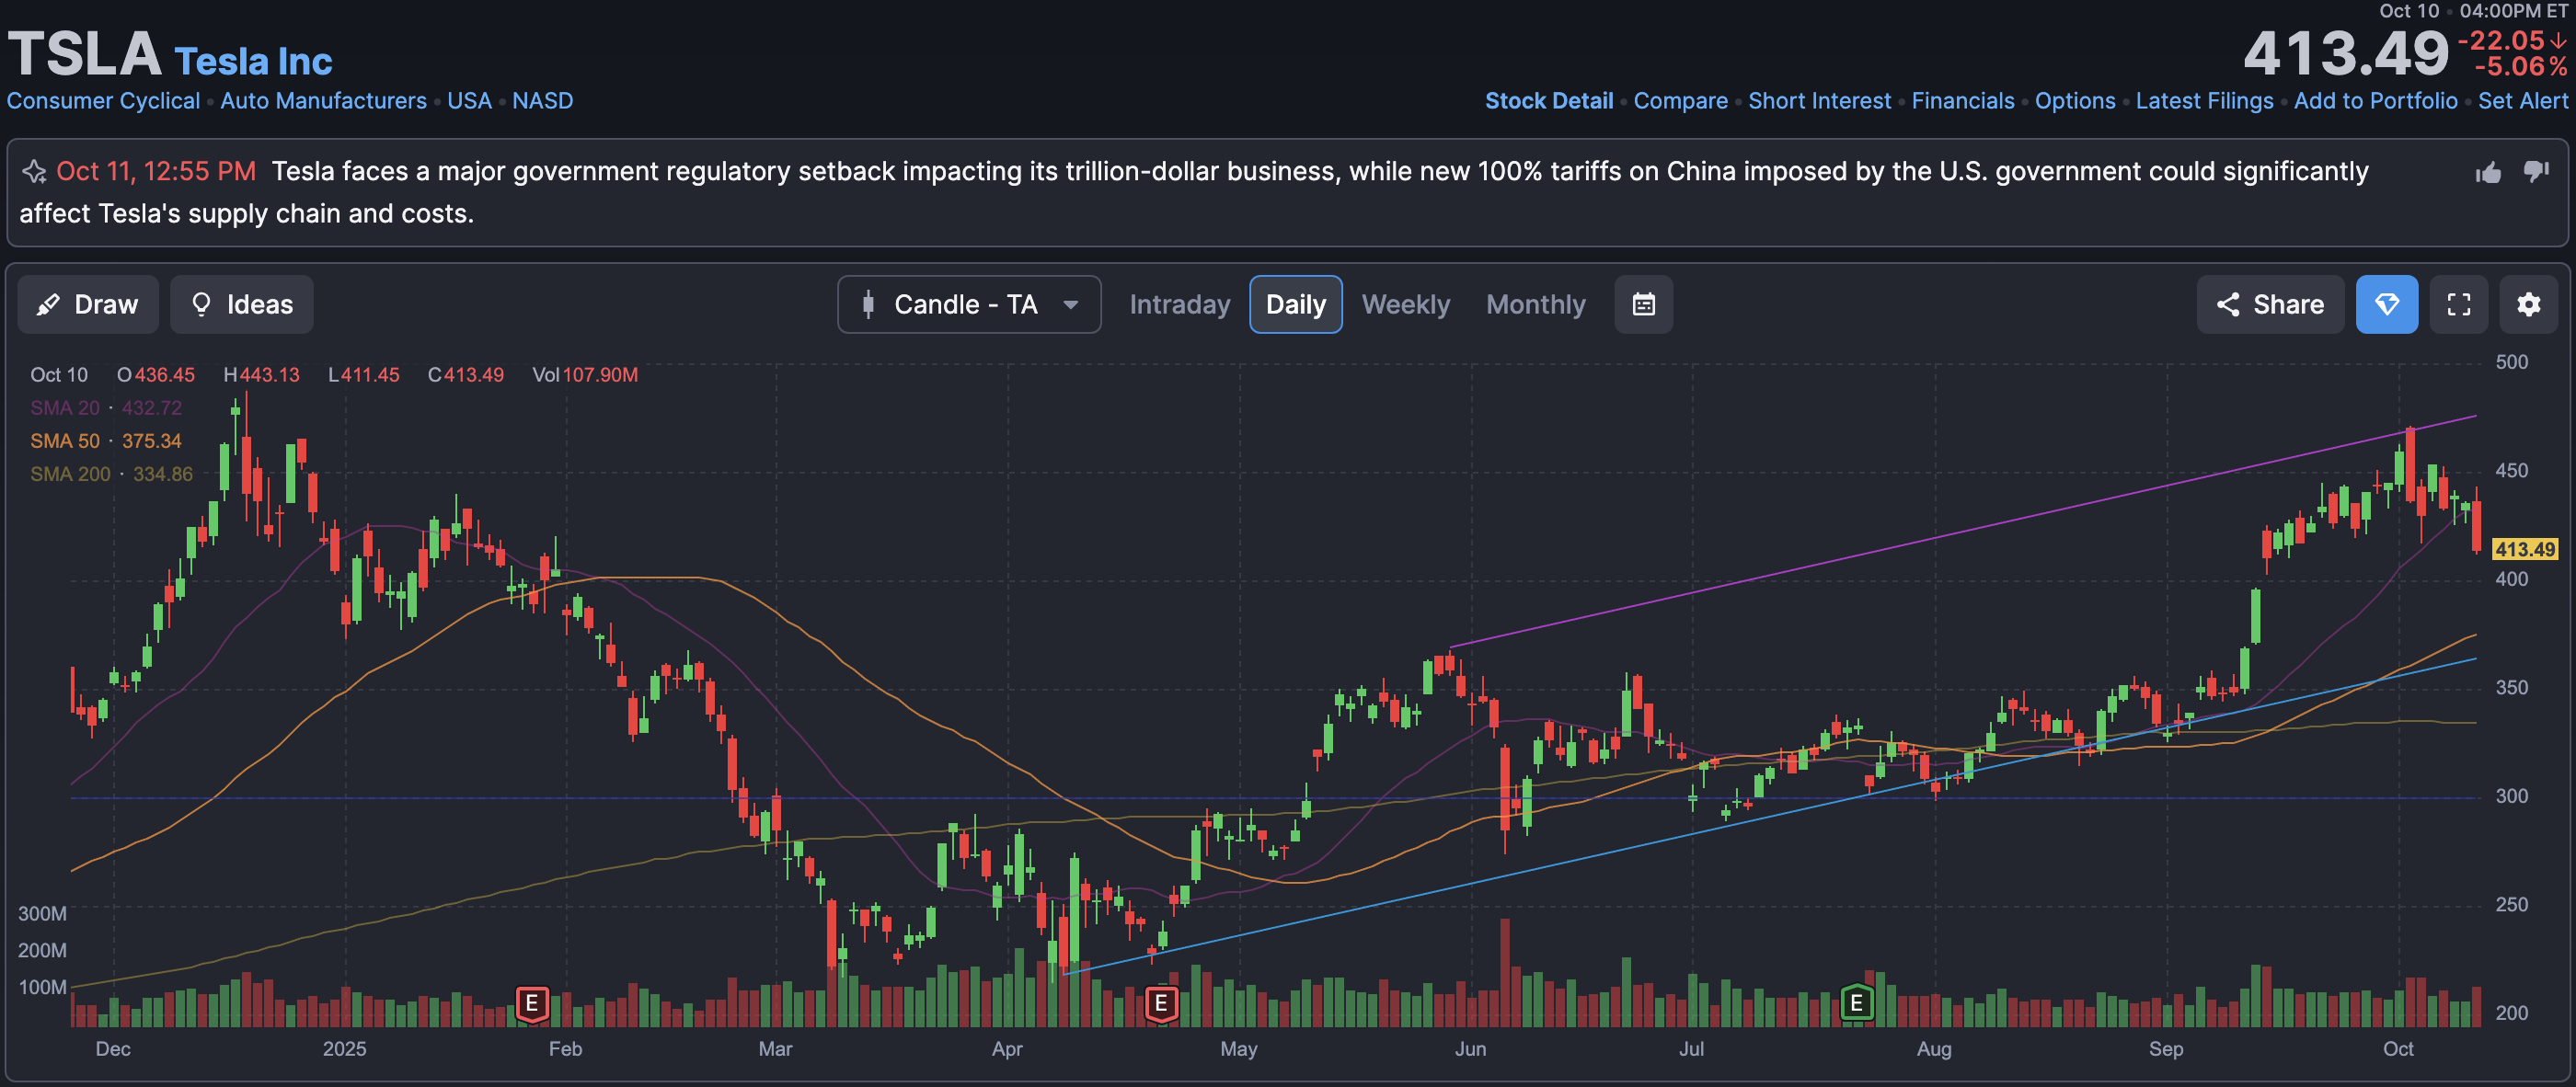
Task: Click the Share button
Action: coord(2269,304)
